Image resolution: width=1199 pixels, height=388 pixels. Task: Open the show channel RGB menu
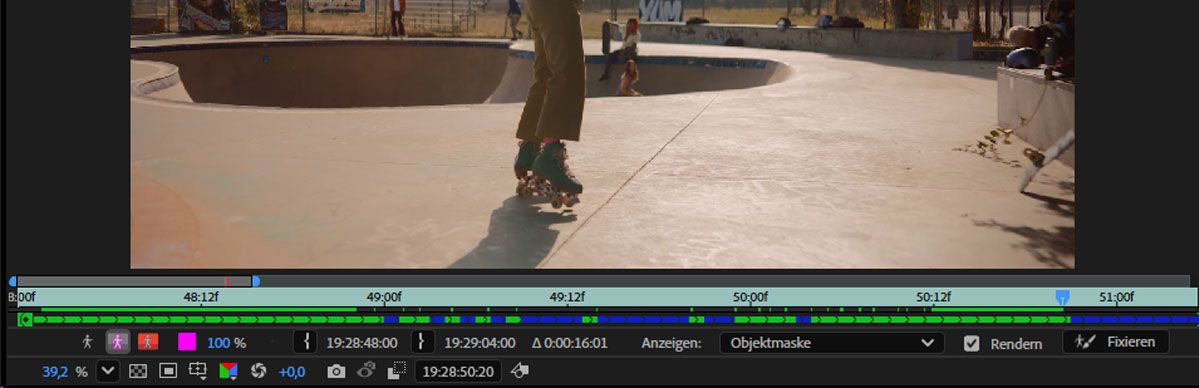click(229, 372)
